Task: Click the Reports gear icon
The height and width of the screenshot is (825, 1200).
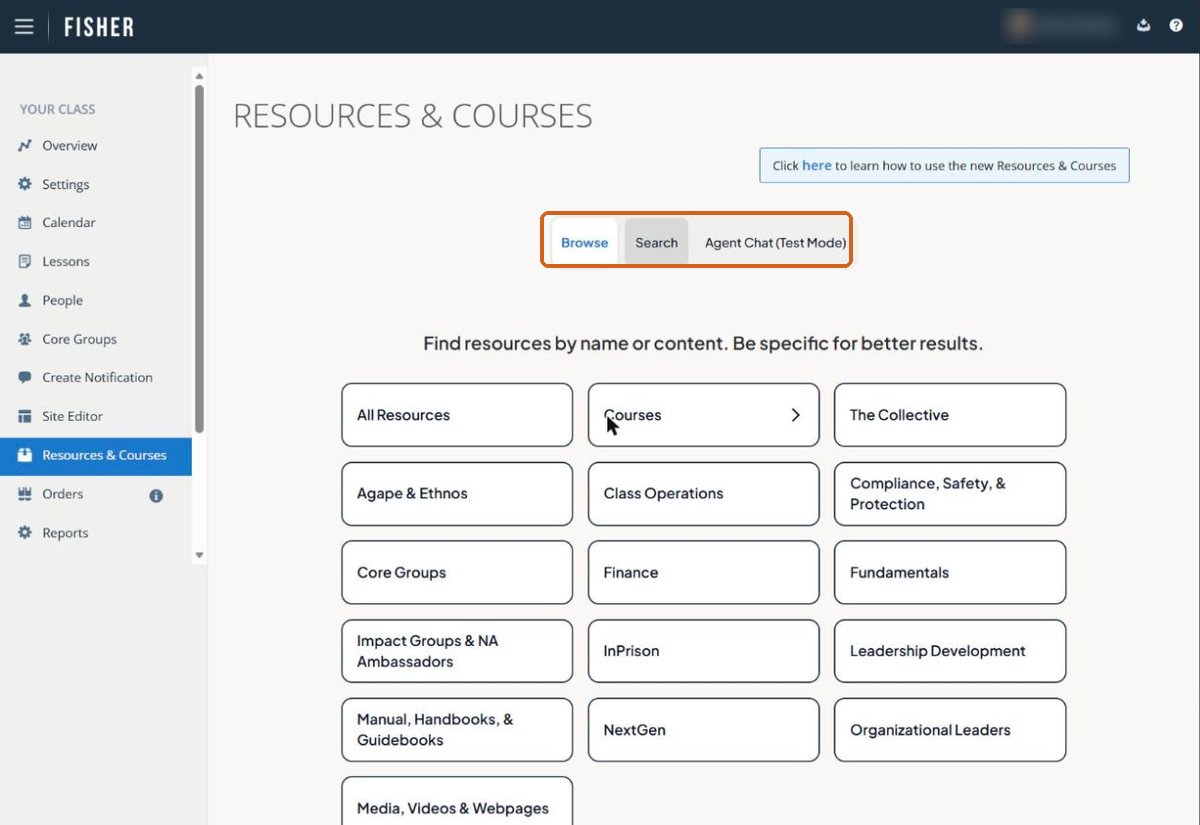Action: point(25,533)
